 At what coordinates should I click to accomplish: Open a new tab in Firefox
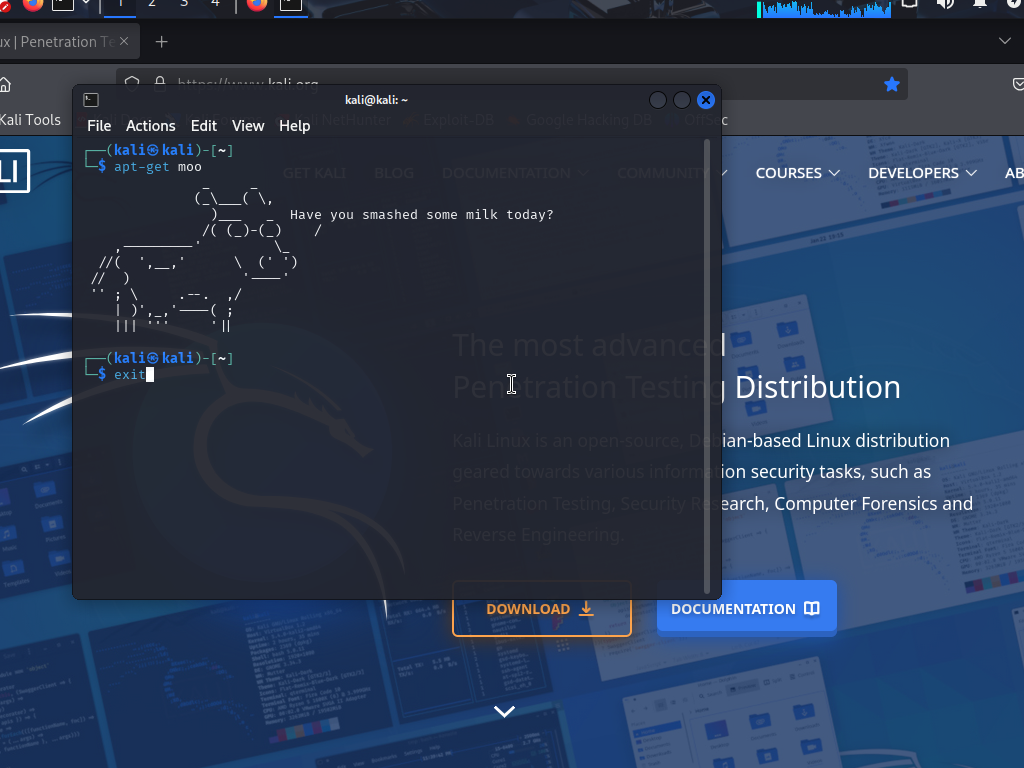[161, 42]
